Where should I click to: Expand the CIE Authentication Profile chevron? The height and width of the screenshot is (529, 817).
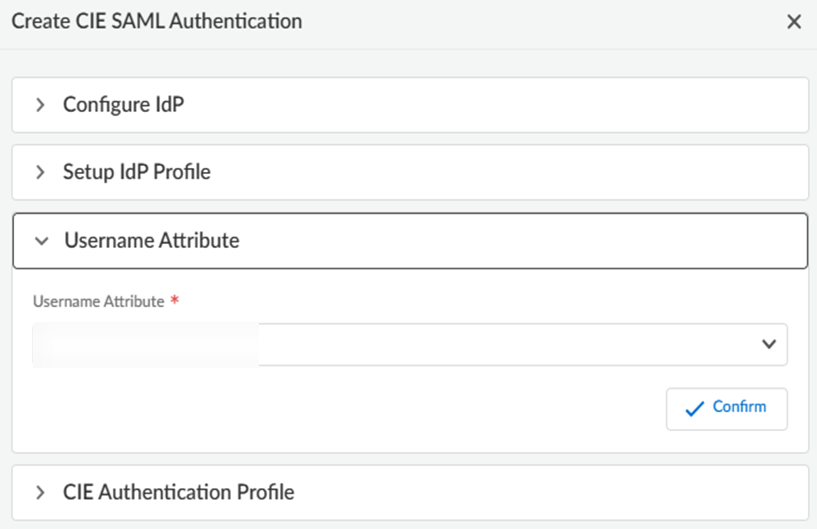click(x=41, y=492)
